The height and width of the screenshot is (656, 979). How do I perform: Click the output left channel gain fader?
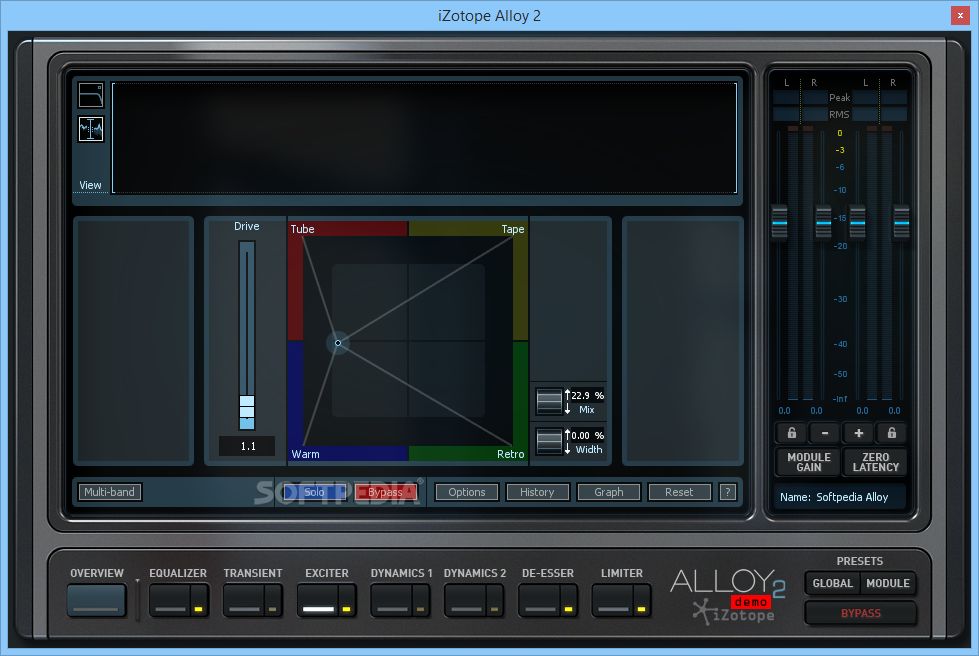858,222
